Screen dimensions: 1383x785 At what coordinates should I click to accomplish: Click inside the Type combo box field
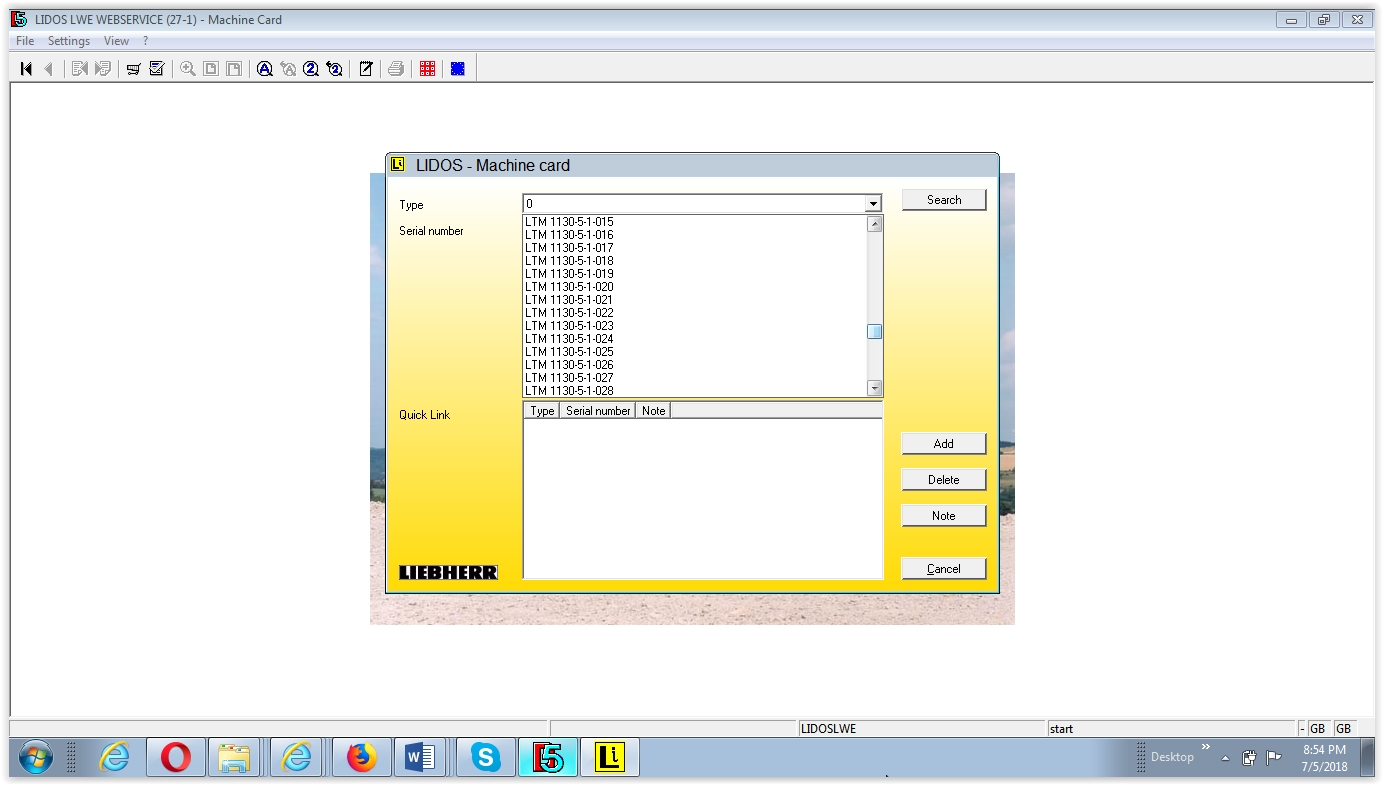(x=694, y=204)
